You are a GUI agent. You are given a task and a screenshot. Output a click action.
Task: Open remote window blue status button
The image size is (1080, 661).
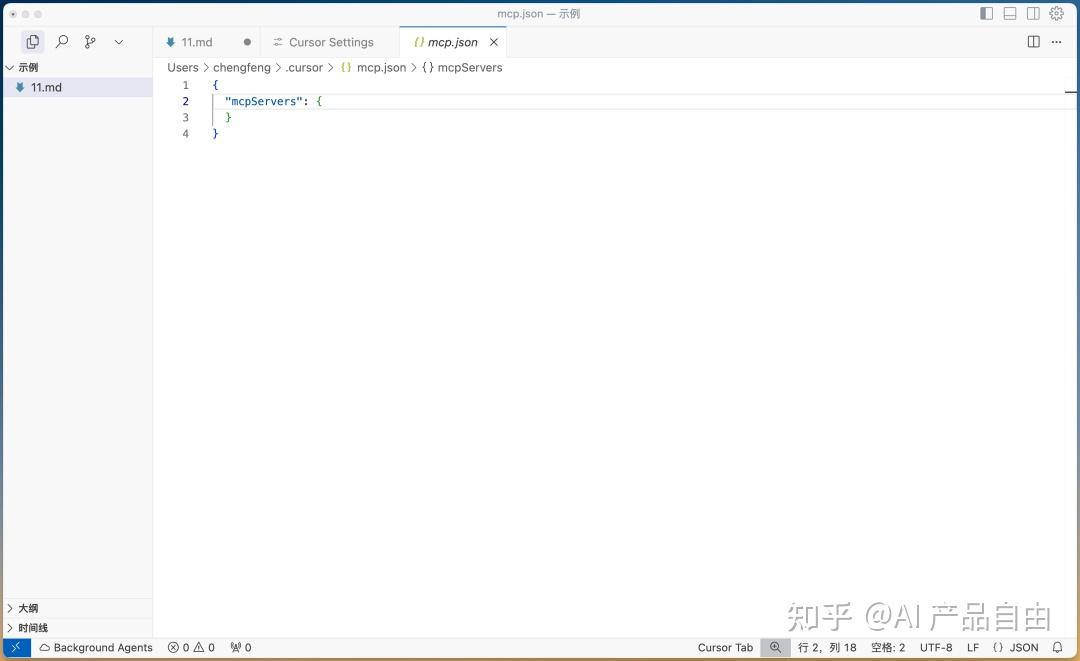[17, 647]
